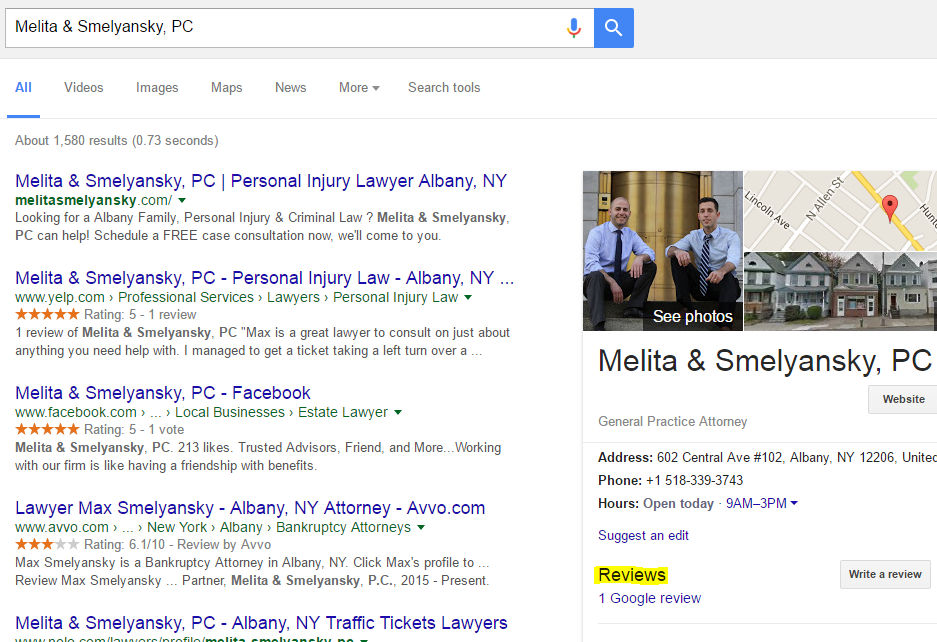
Task: Open the 1 Google review link
Action: coord(650,598)
